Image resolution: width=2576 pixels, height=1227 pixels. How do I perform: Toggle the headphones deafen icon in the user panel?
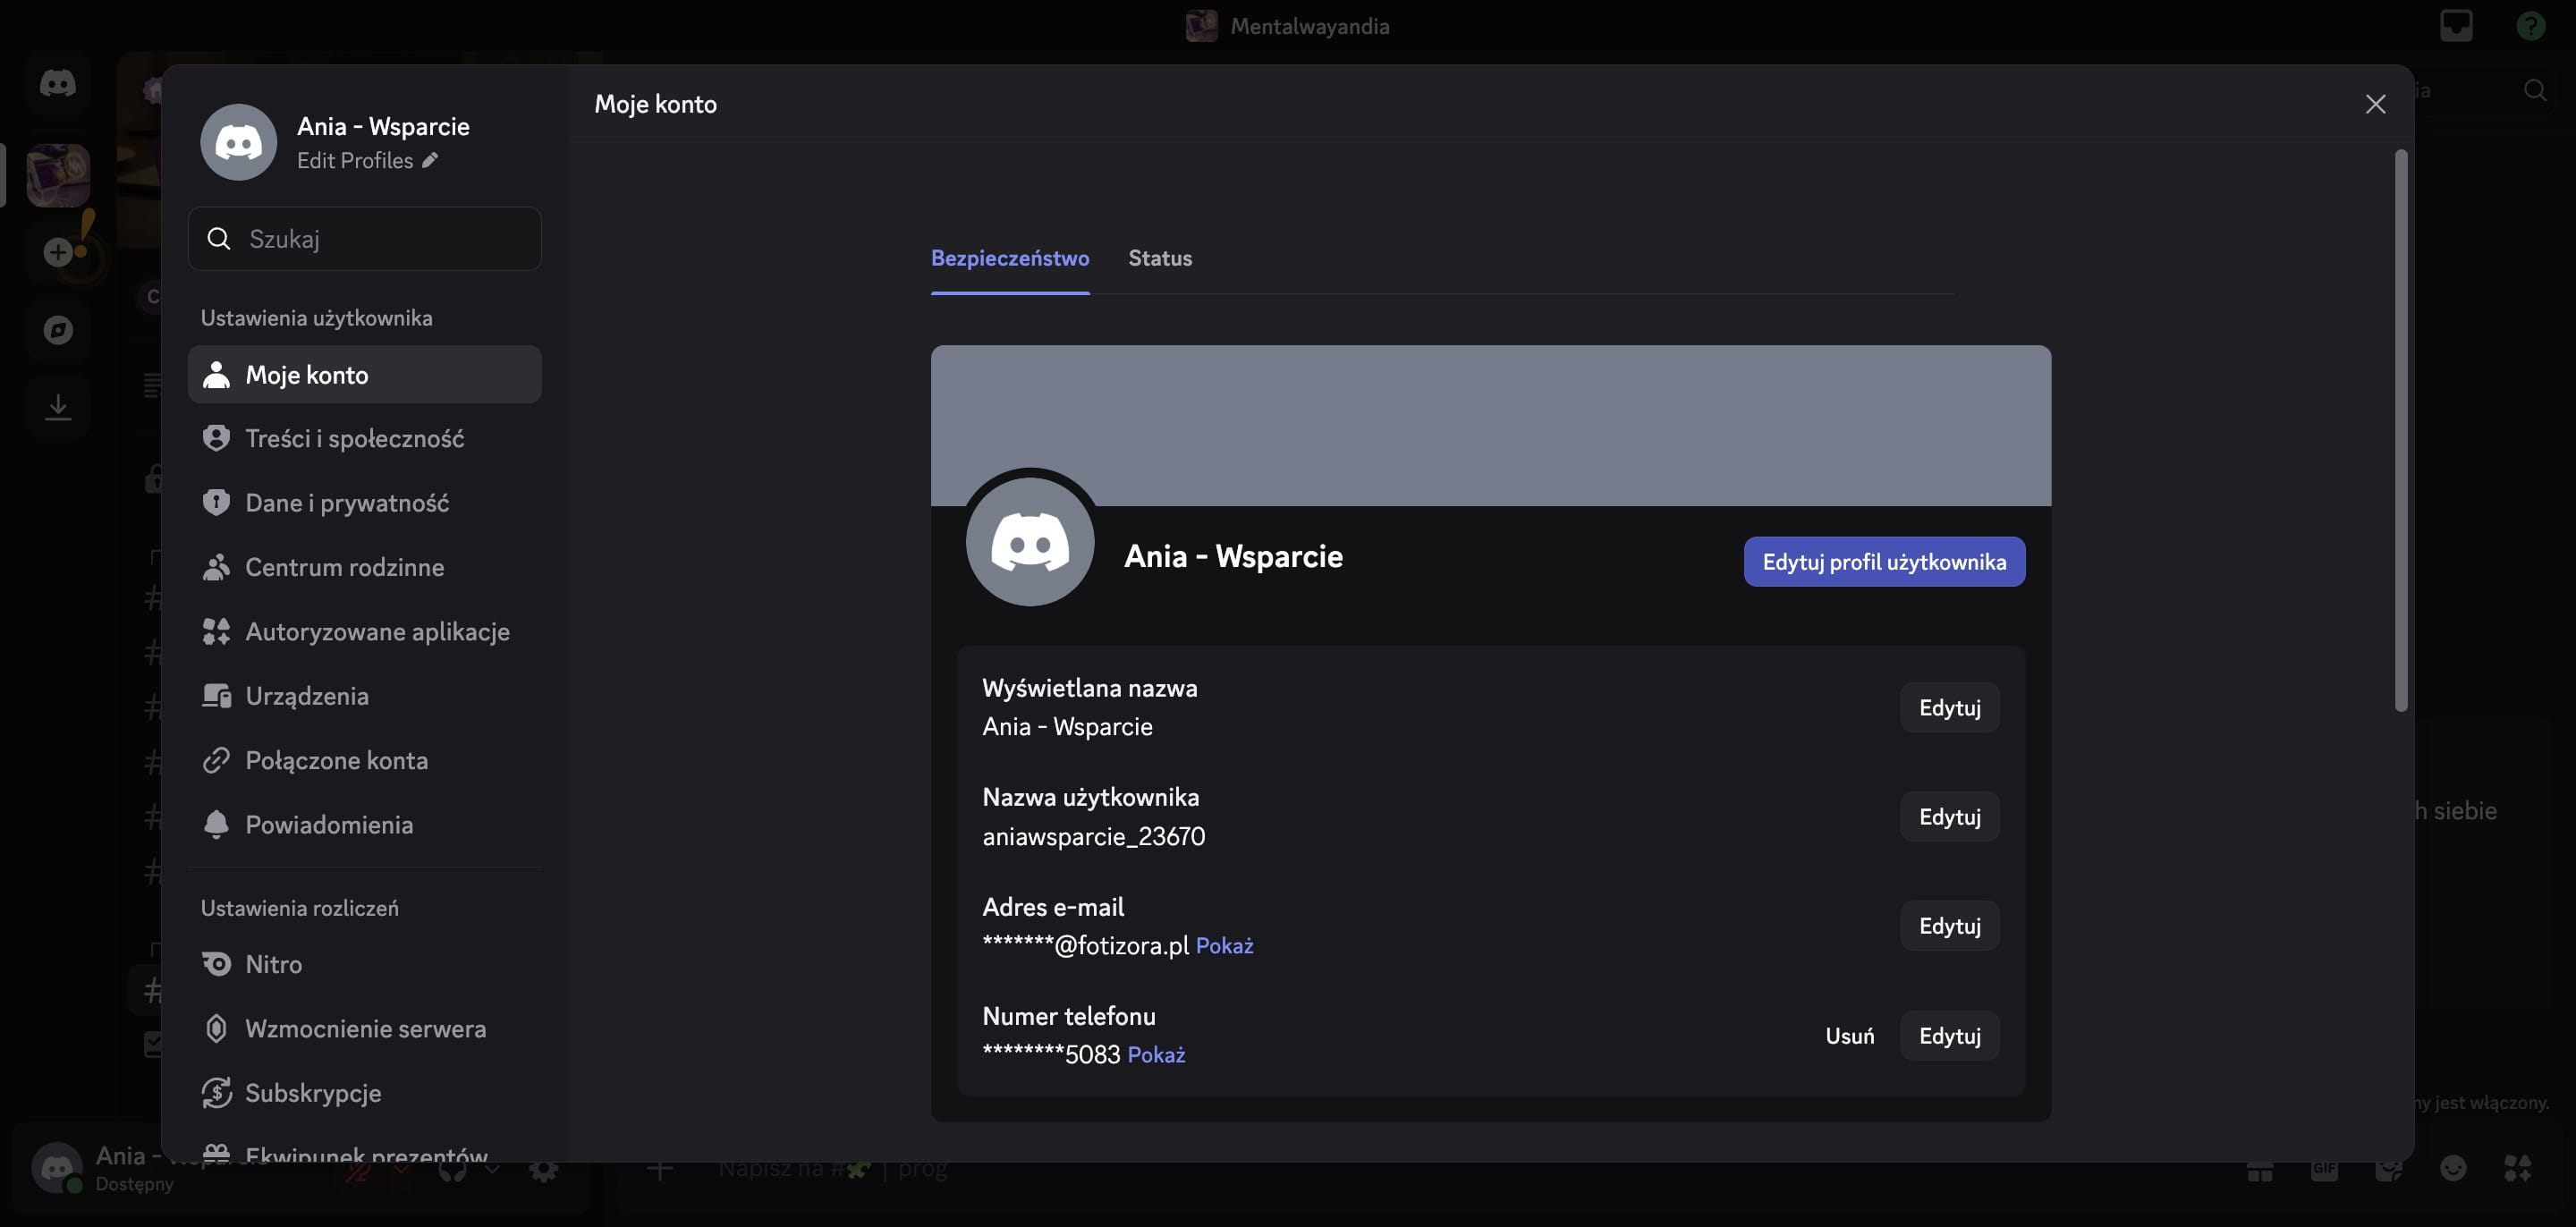click(453, 1168)
